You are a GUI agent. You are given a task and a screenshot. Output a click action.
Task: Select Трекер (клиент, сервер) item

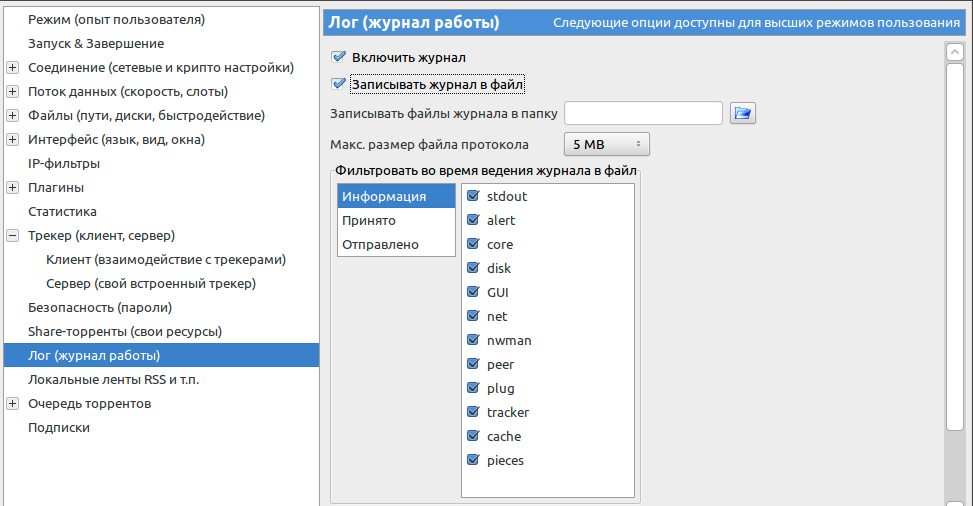[101, 235]
